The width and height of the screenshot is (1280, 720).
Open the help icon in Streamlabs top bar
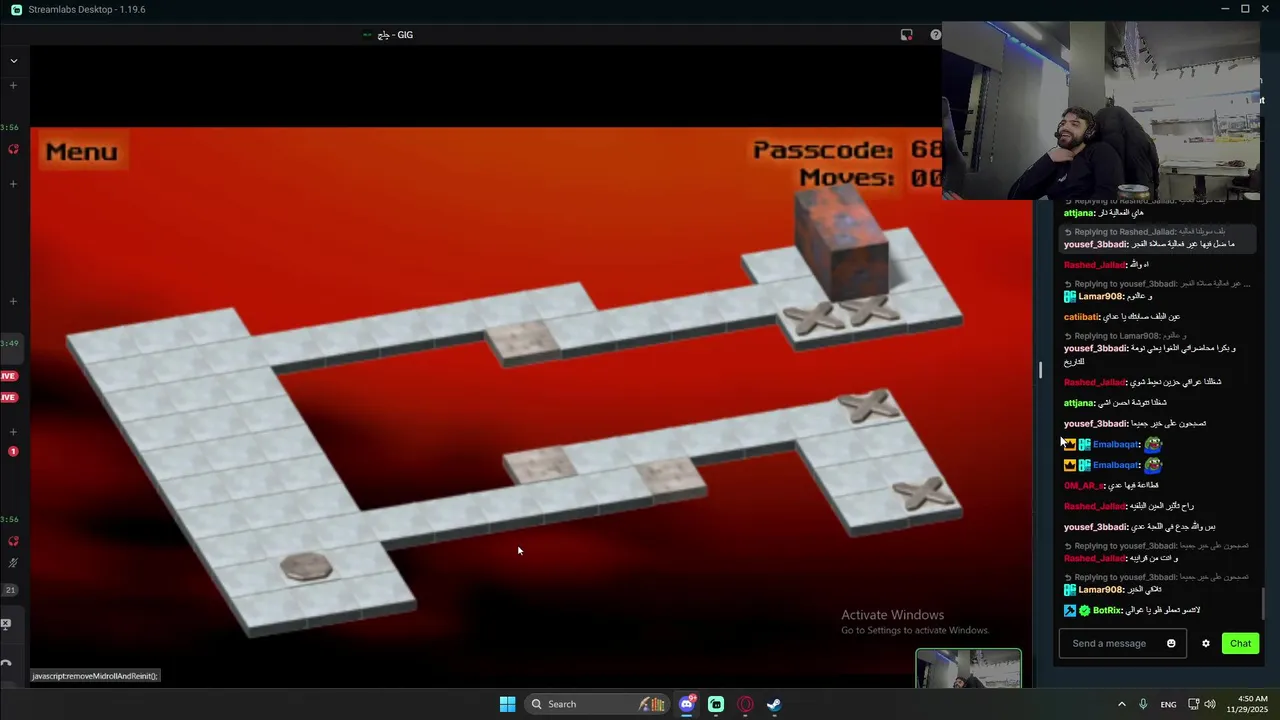(x=935, y=34)
